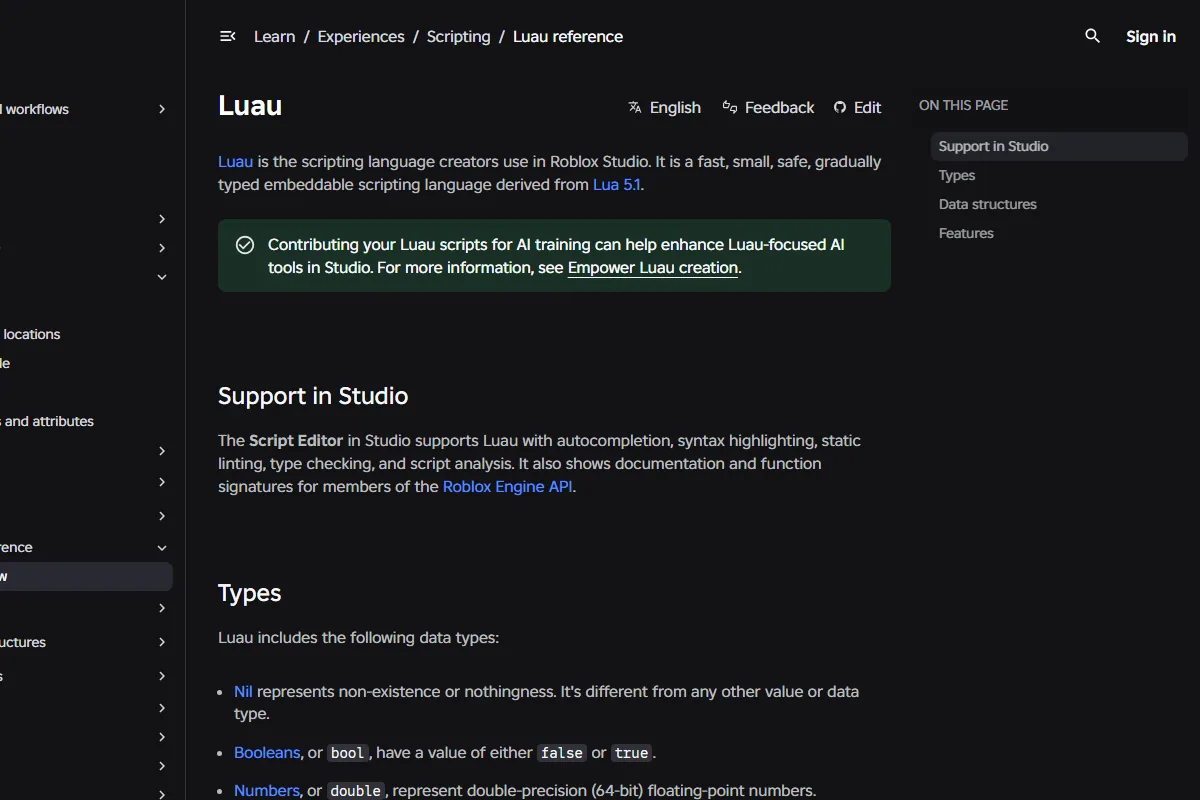Collapse the 'rence' sidebar section chevron

[162, 547]
